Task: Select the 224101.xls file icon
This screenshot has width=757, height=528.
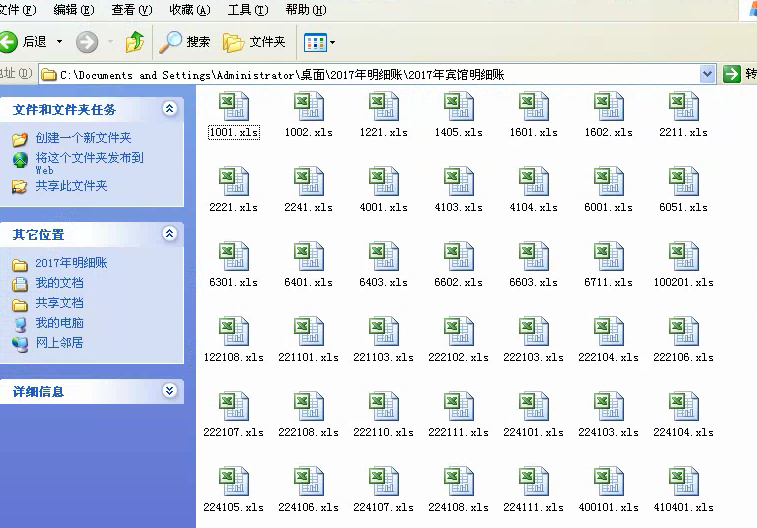Action: click(533, 406)
